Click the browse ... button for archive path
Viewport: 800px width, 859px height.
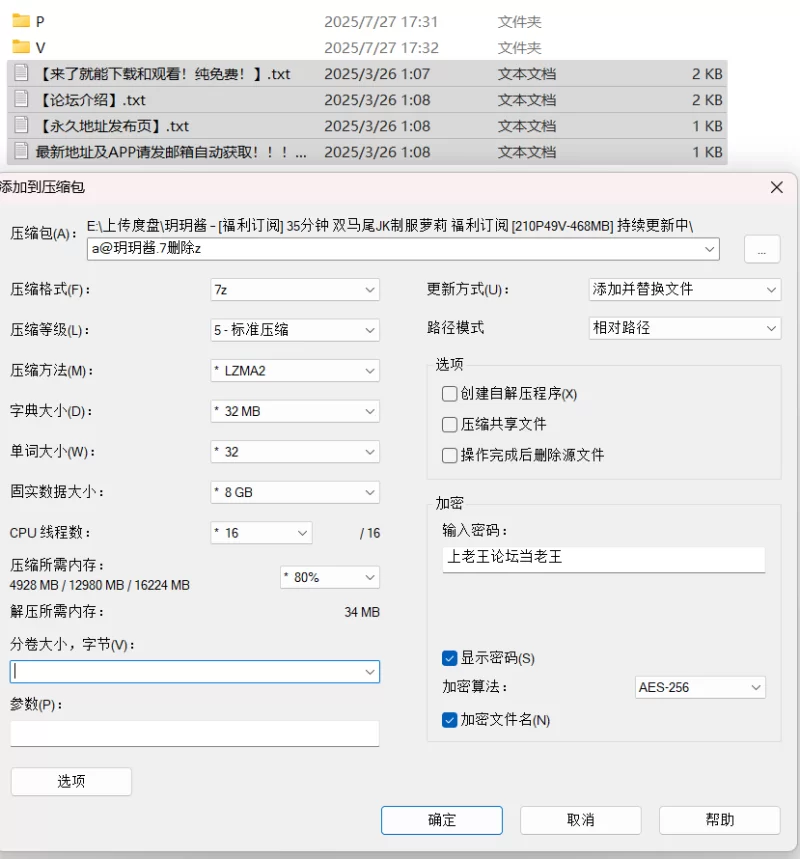tap(762, 249)
